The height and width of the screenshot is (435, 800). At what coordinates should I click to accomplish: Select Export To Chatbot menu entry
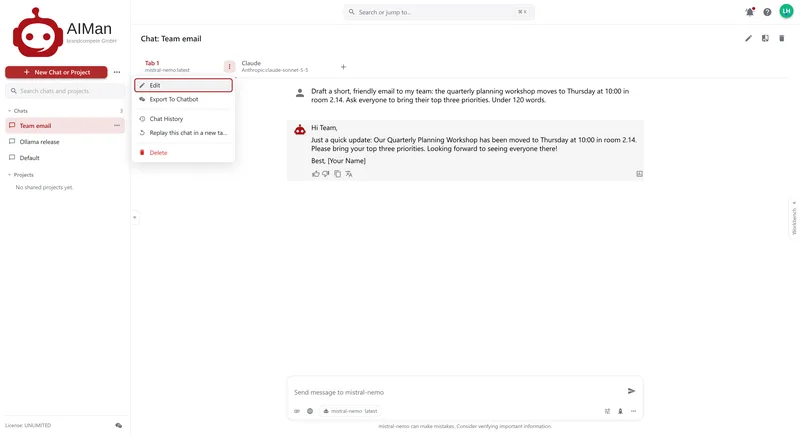click(184, 99)
